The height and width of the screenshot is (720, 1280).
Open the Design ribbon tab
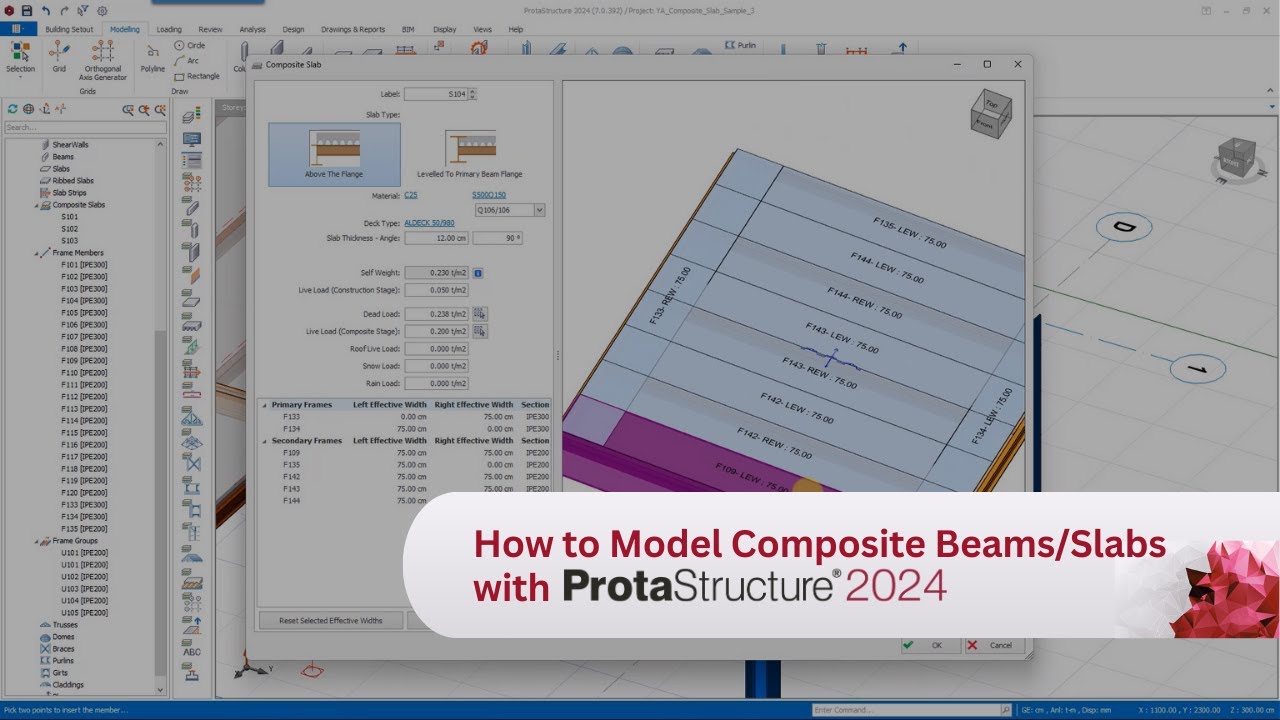(x=293, y=29)
